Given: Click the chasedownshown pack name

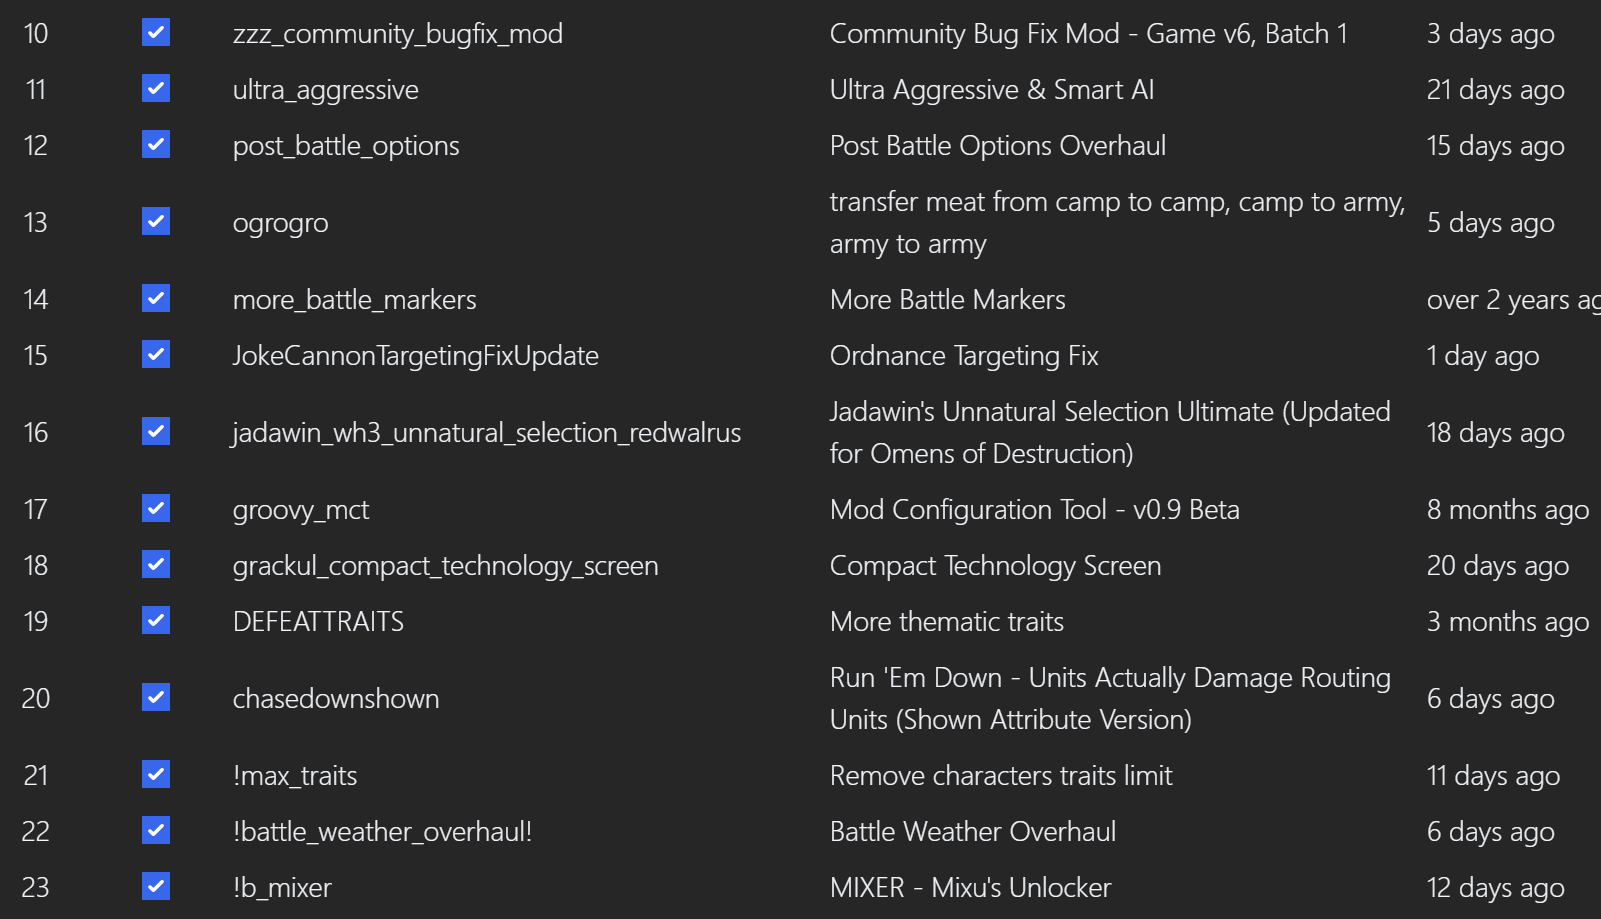Looking at the screenshot, I should pos(335,699).
